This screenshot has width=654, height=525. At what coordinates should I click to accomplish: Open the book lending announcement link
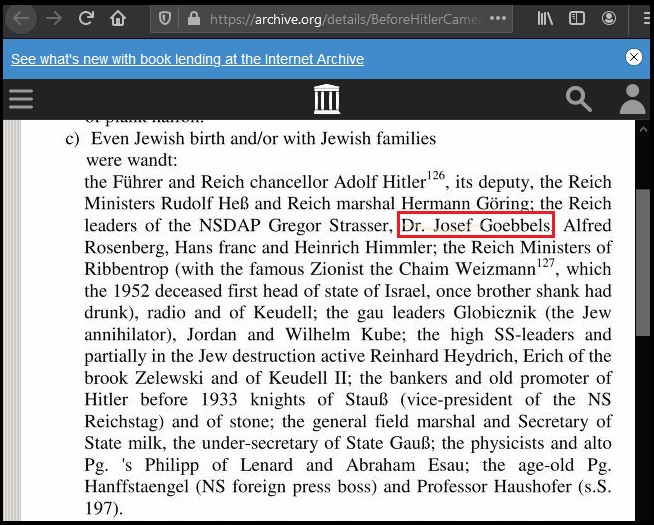(x=187, y=59)
